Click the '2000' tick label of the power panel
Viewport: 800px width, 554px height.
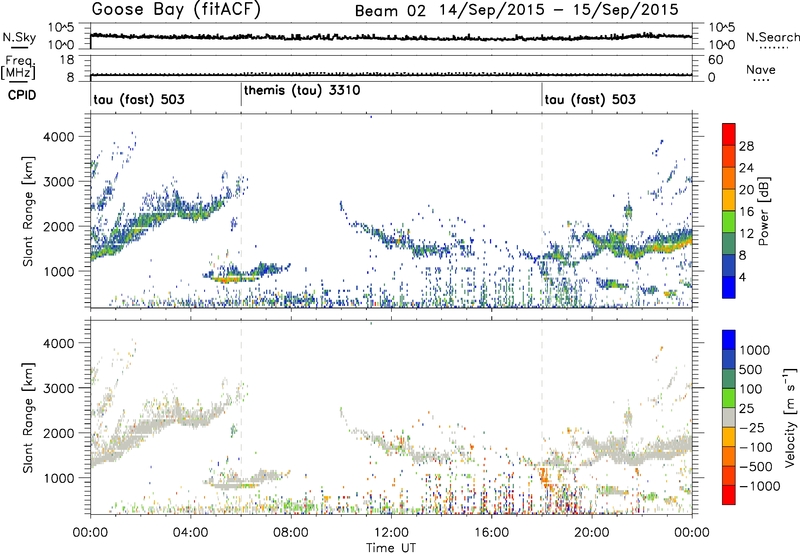(58, 226)
